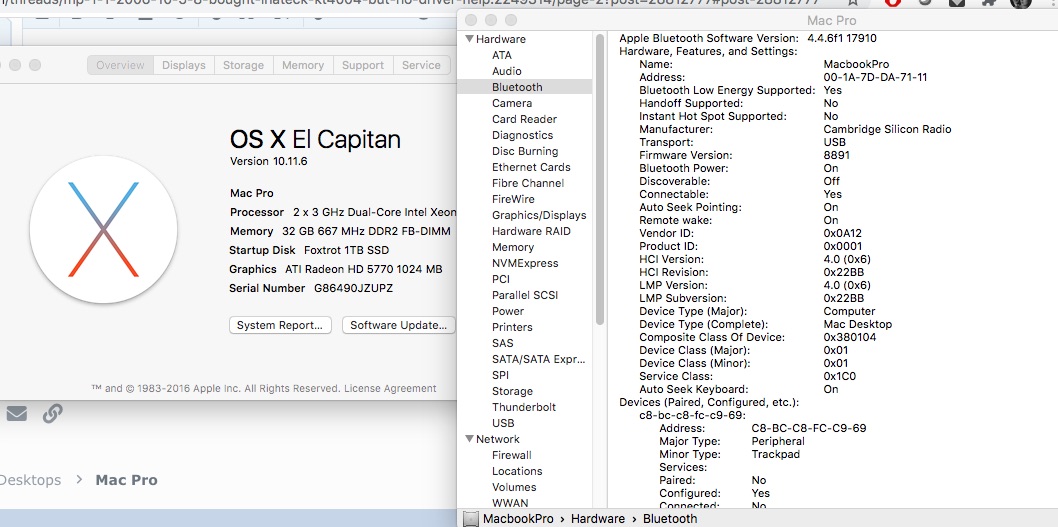Click the Desktops breadcrumb link
The image size is (1058, 527).
(30, 480)
